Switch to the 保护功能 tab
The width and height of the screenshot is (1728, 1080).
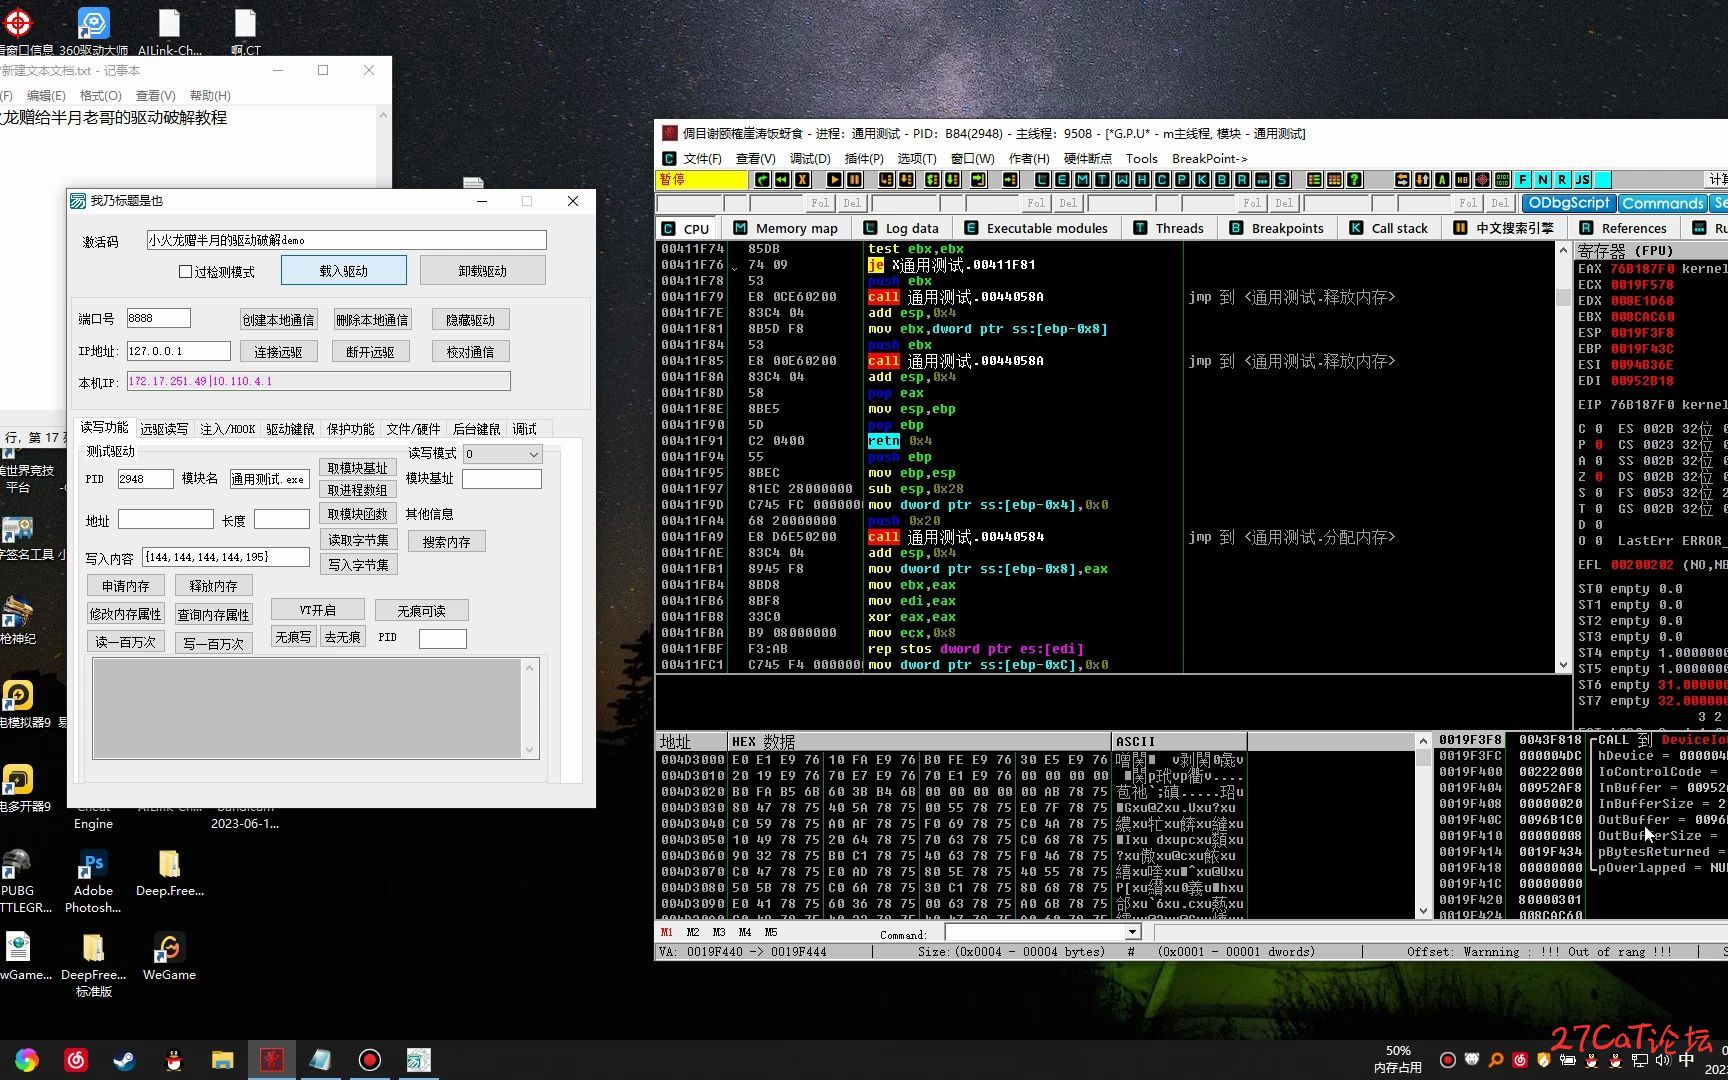351,429
